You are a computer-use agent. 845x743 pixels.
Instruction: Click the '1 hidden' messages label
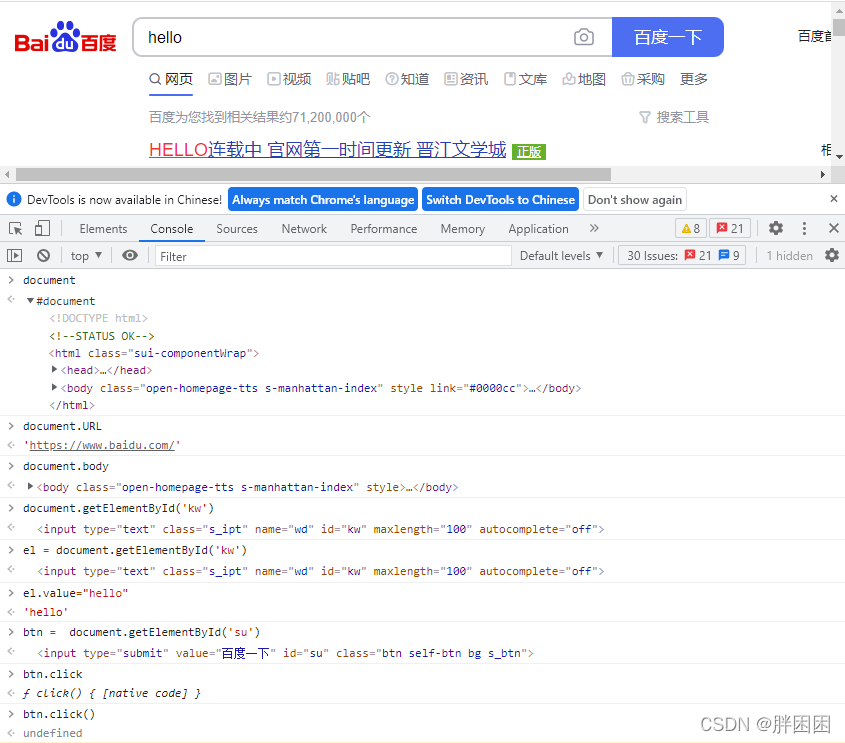789,256
